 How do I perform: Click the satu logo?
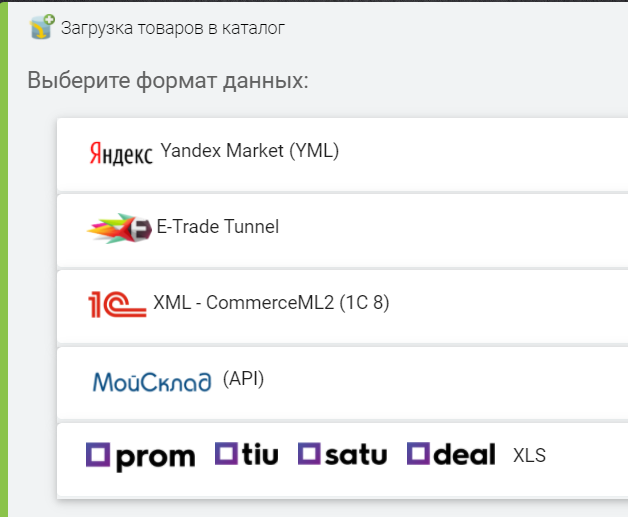pyautogui.click(x=343, y=455)
